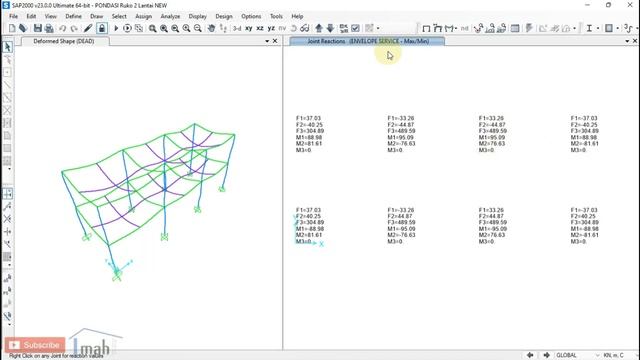This screenshot has height=360, width=640.
Task: Open the Analyze menu
Action: 170,16
